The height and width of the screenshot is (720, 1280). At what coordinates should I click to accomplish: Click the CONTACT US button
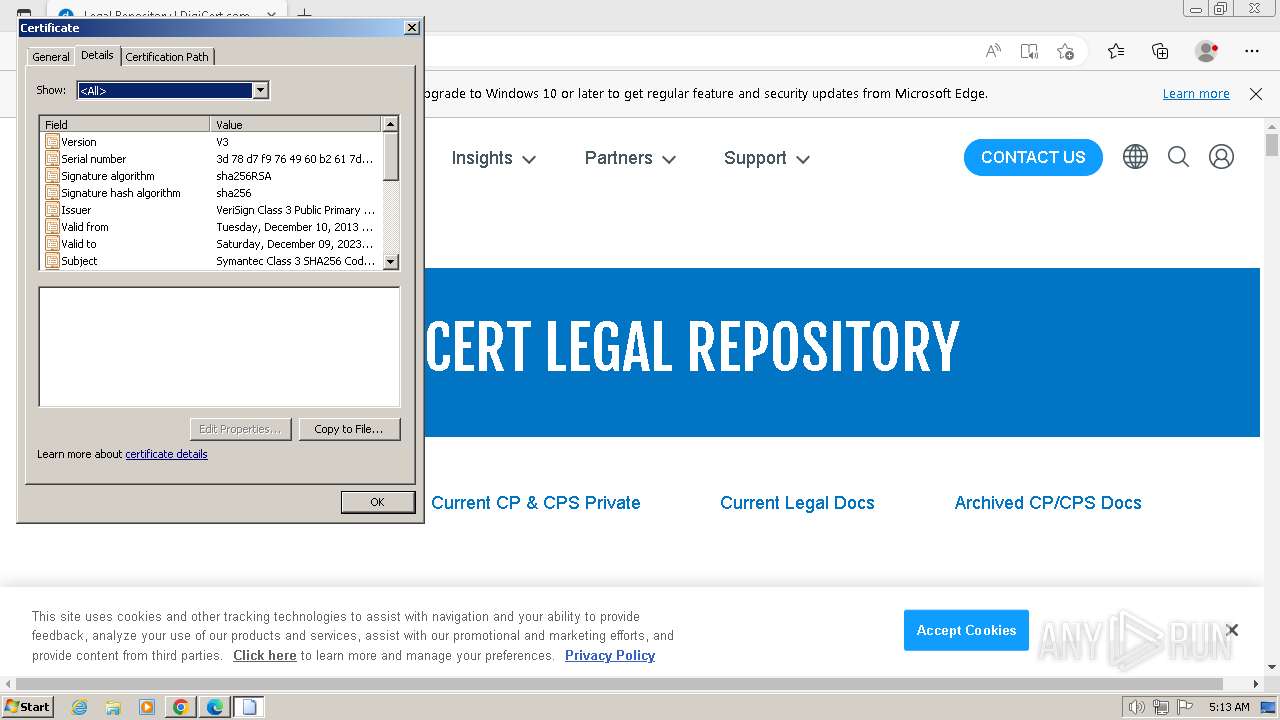[1033, 157]
